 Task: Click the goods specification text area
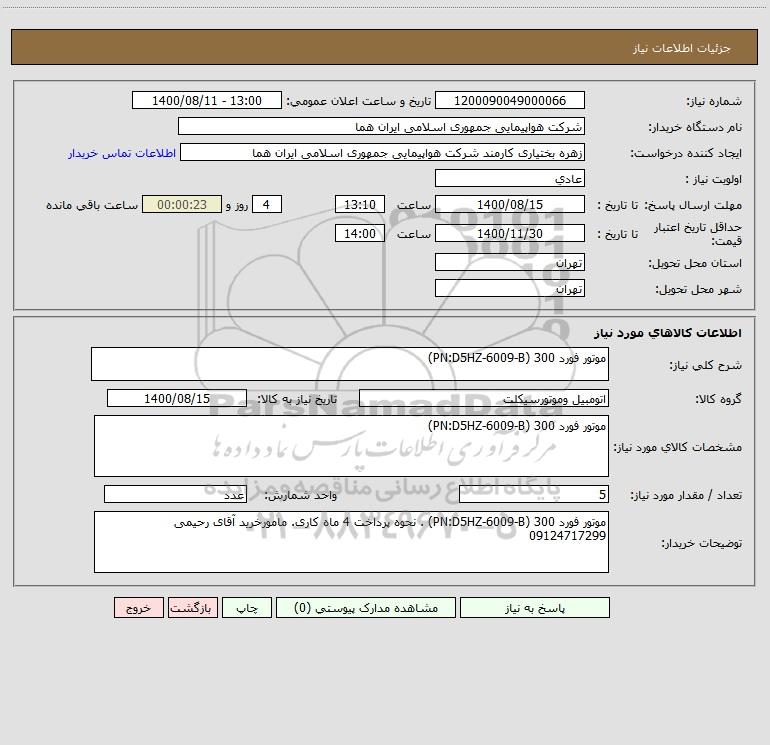(x=351, y=446)
